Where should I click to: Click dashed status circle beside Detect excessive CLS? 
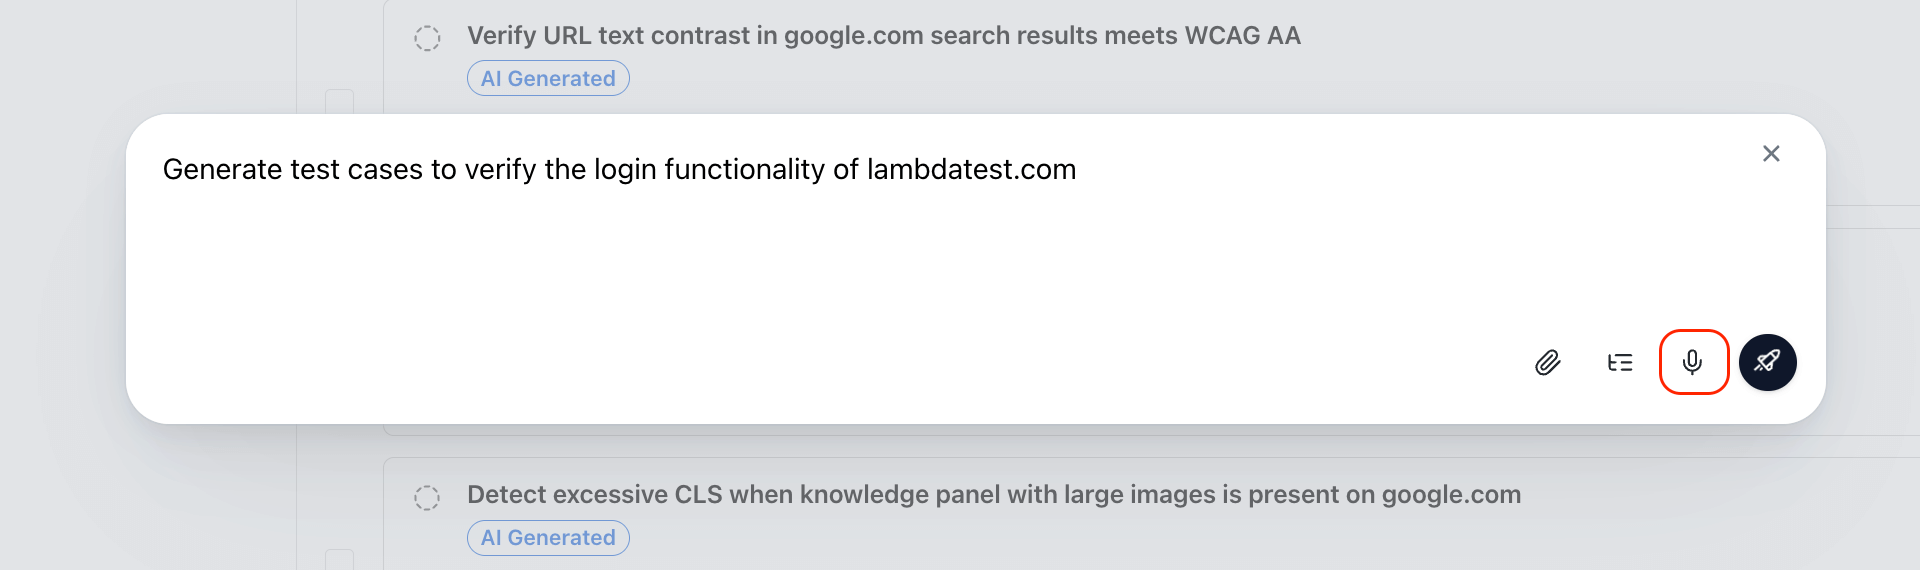427,497
